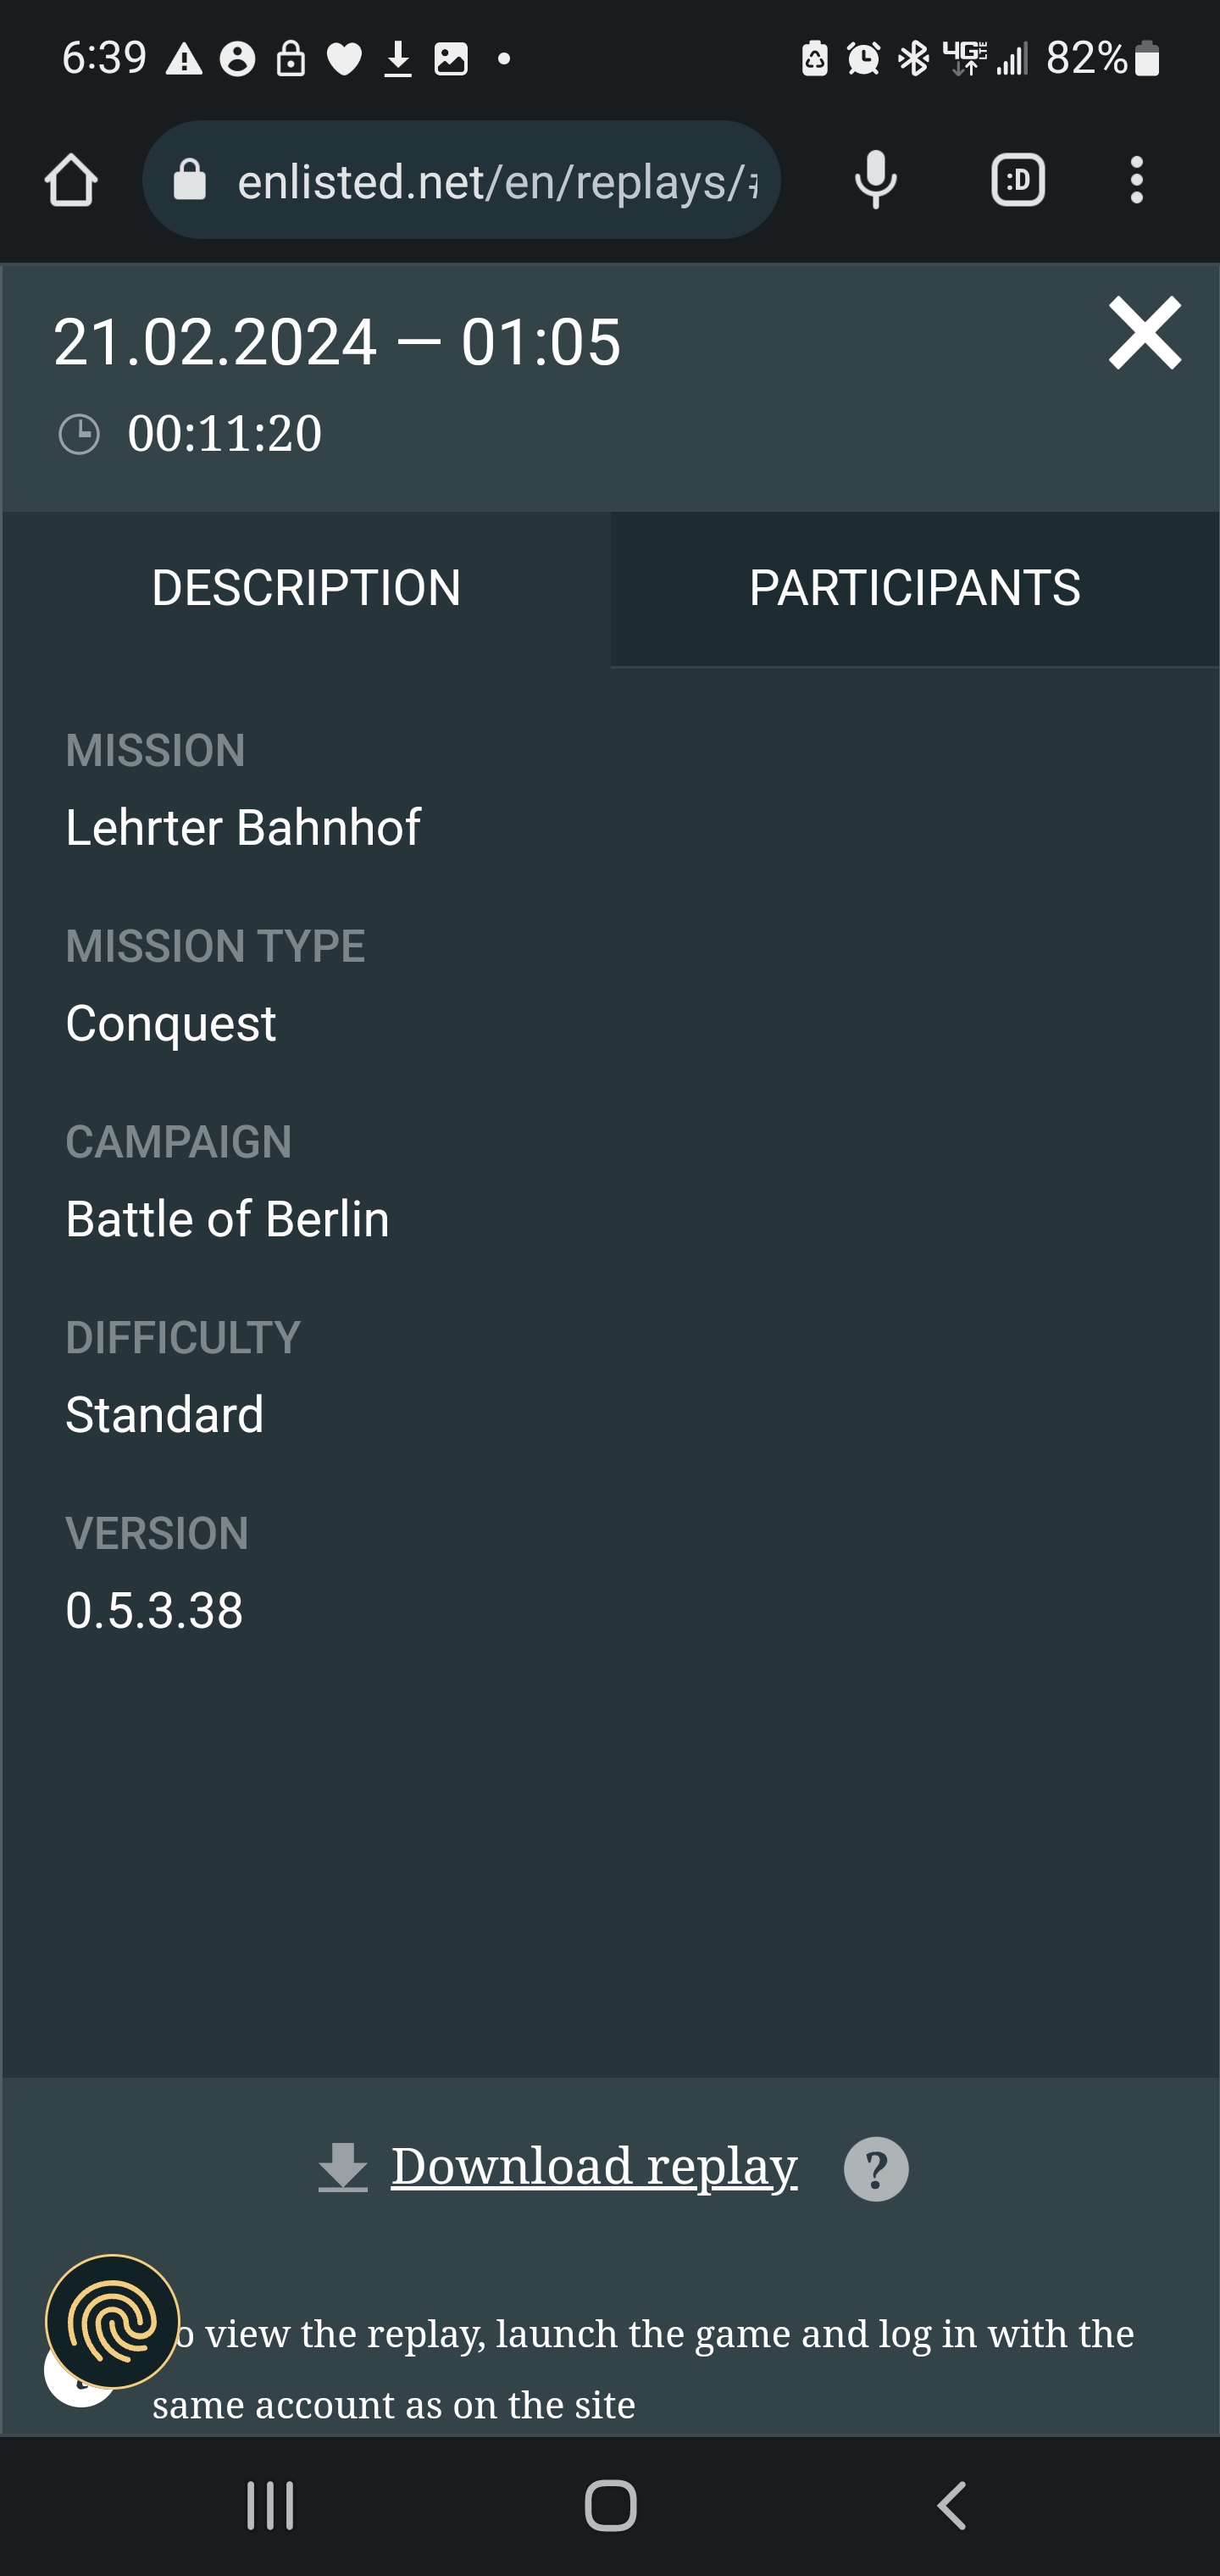
Task: Tap the download arrow icon
Action: pyautogui.click(x=343, y=2168)
